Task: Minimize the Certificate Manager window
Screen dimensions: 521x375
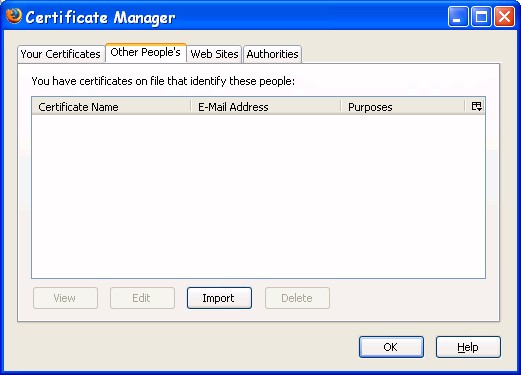Action: click(x=458, y=16)
